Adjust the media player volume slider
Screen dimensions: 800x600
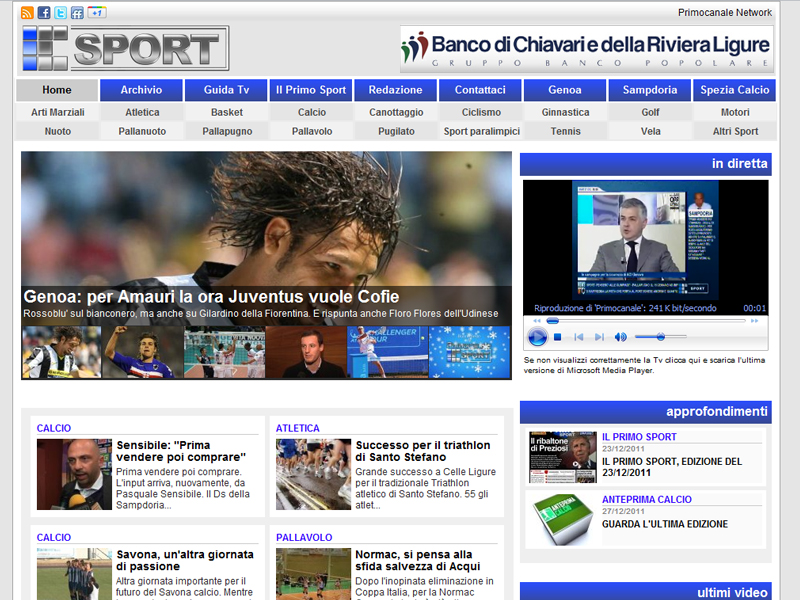[660, 337]
